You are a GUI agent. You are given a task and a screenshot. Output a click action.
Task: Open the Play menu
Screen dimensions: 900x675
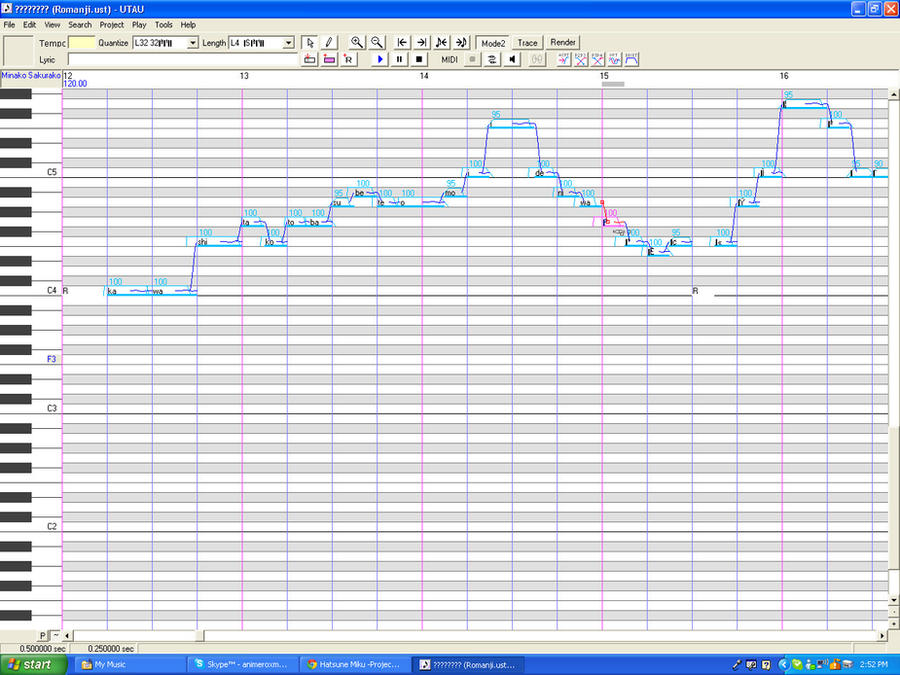[139, 25]
